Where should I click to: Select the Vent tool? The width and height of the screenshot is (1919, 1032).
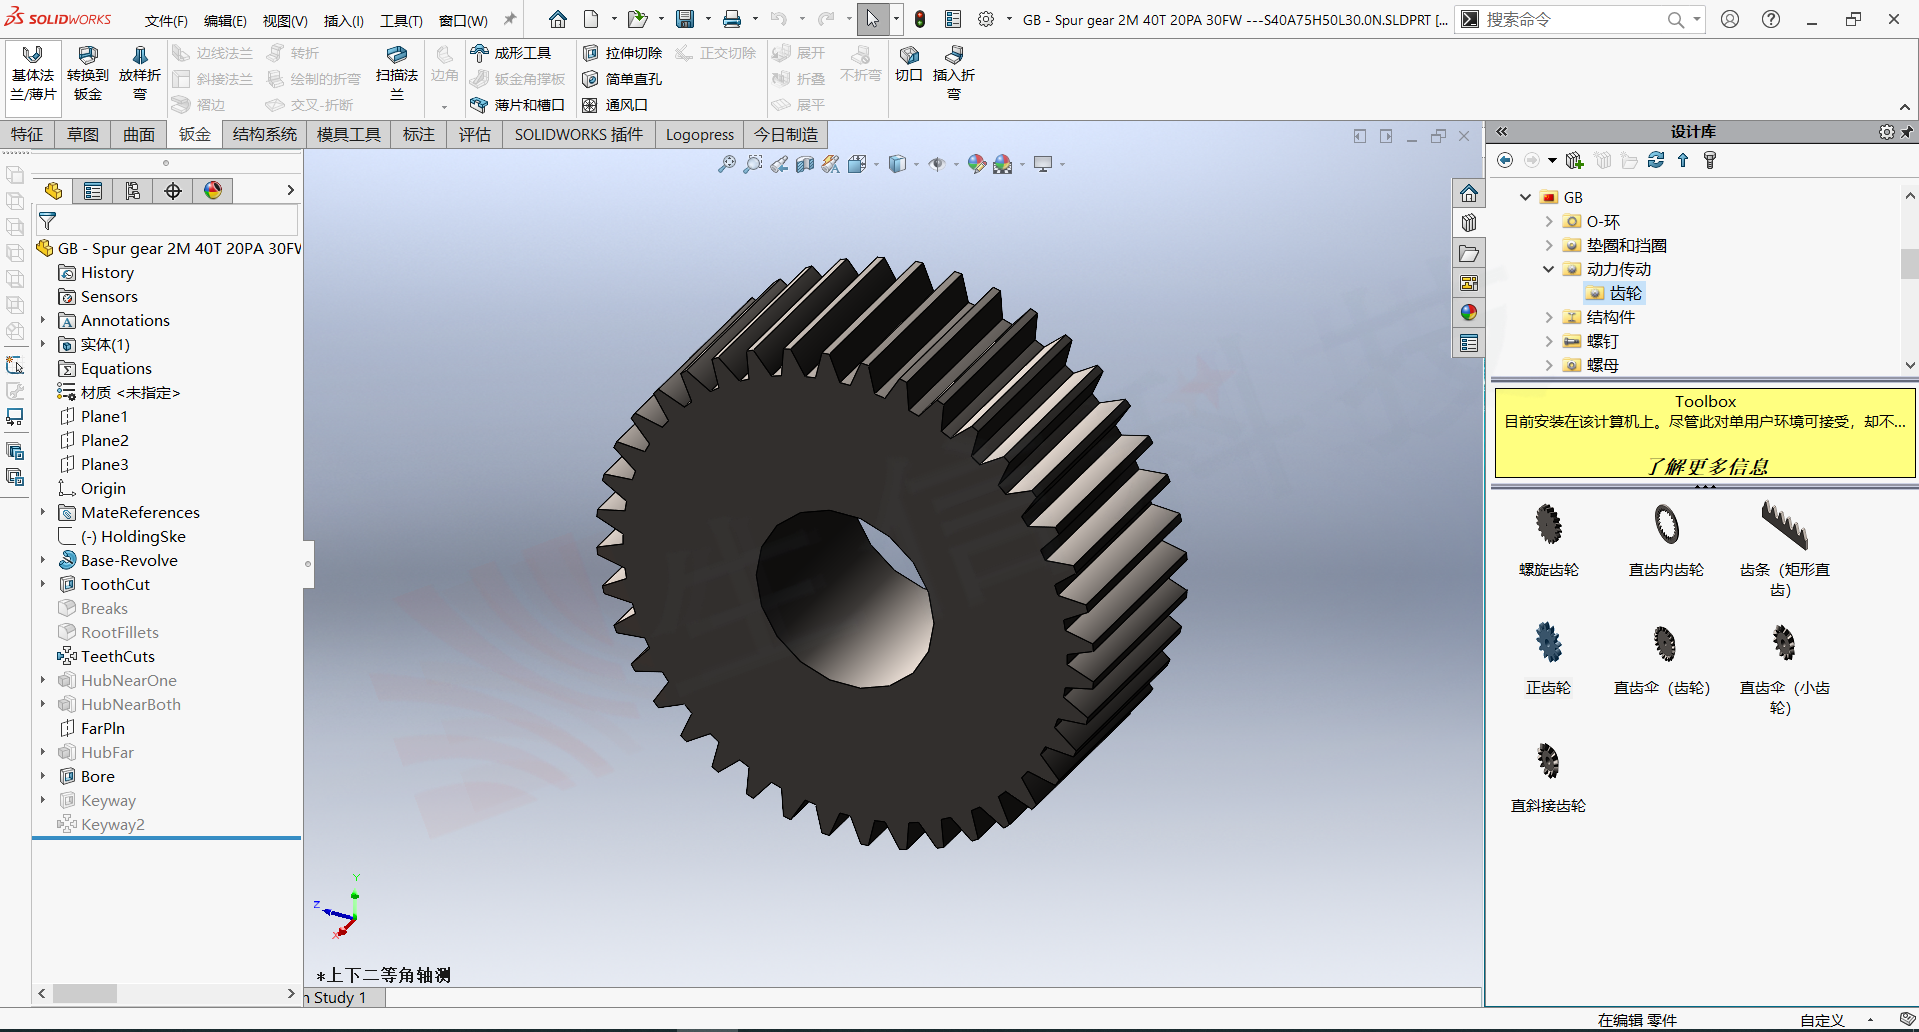(x=615, y=105)
